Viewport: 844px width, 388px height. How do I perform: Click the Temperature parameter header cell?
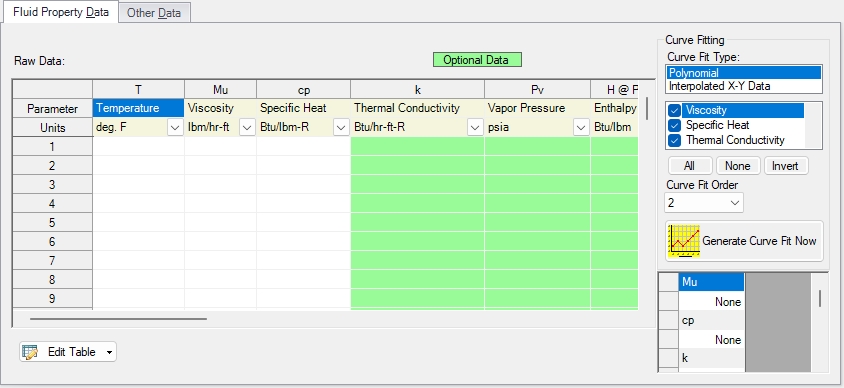[x=139, y=108]
